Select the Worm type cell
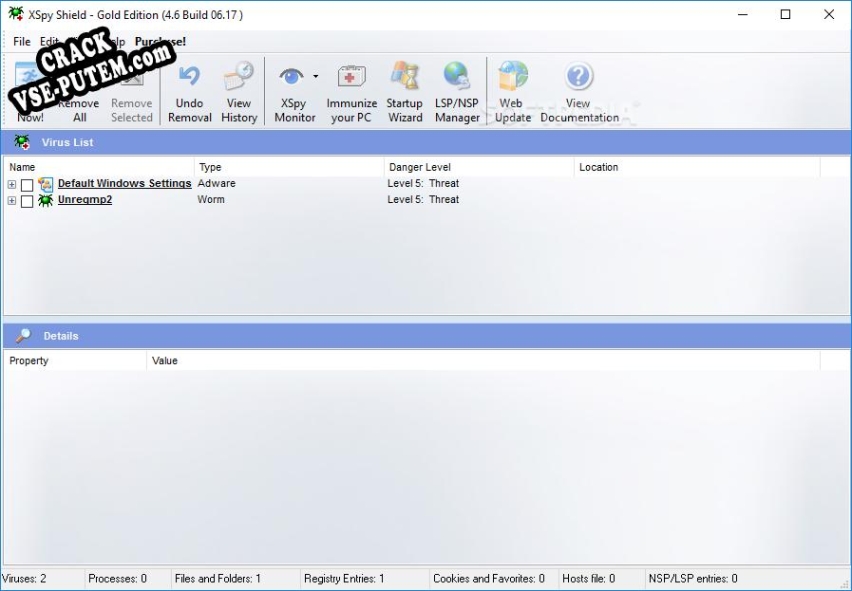Image resolution: width=852 pixels, height=591 pixels. coord(211,199)
